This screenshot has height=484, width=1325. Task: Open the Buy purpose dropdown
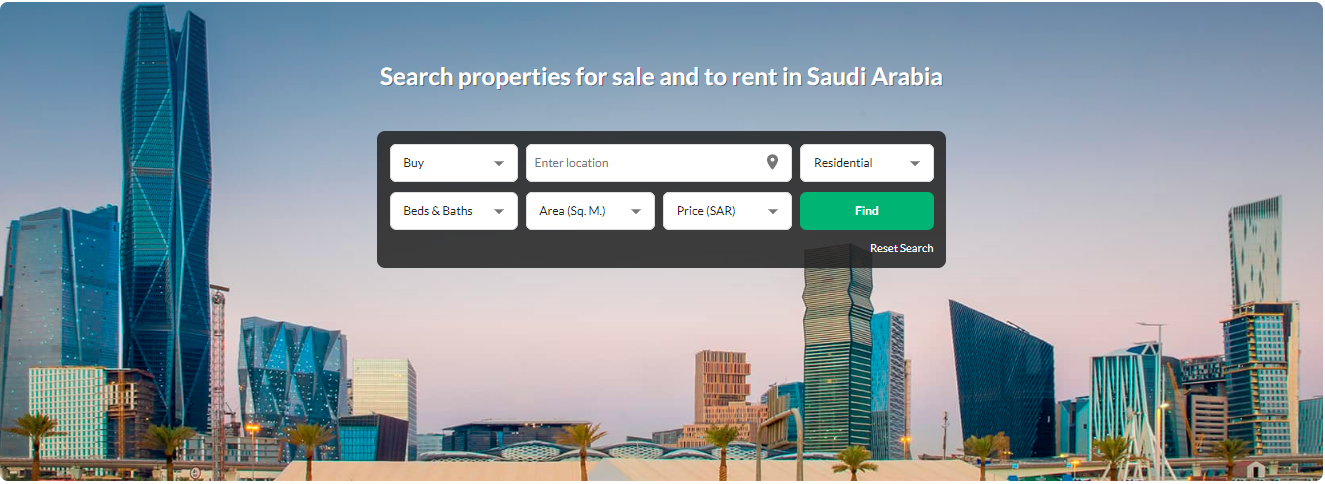point(454,163)
